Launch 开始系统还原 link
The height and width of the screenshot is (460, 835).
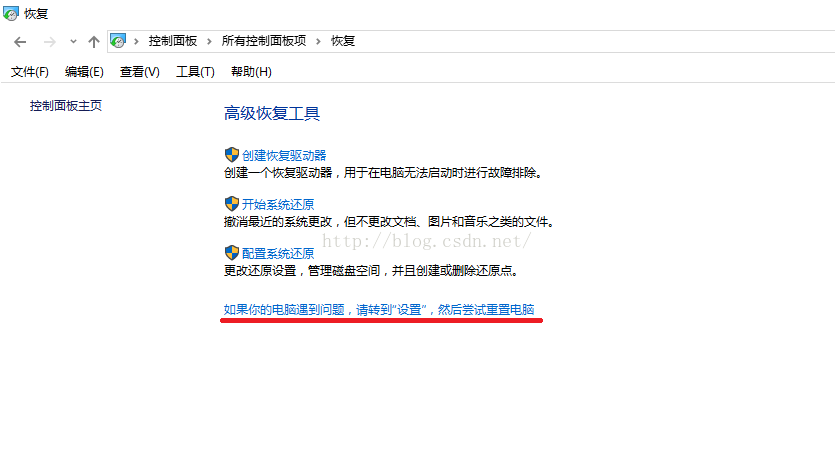pos(278,204)
